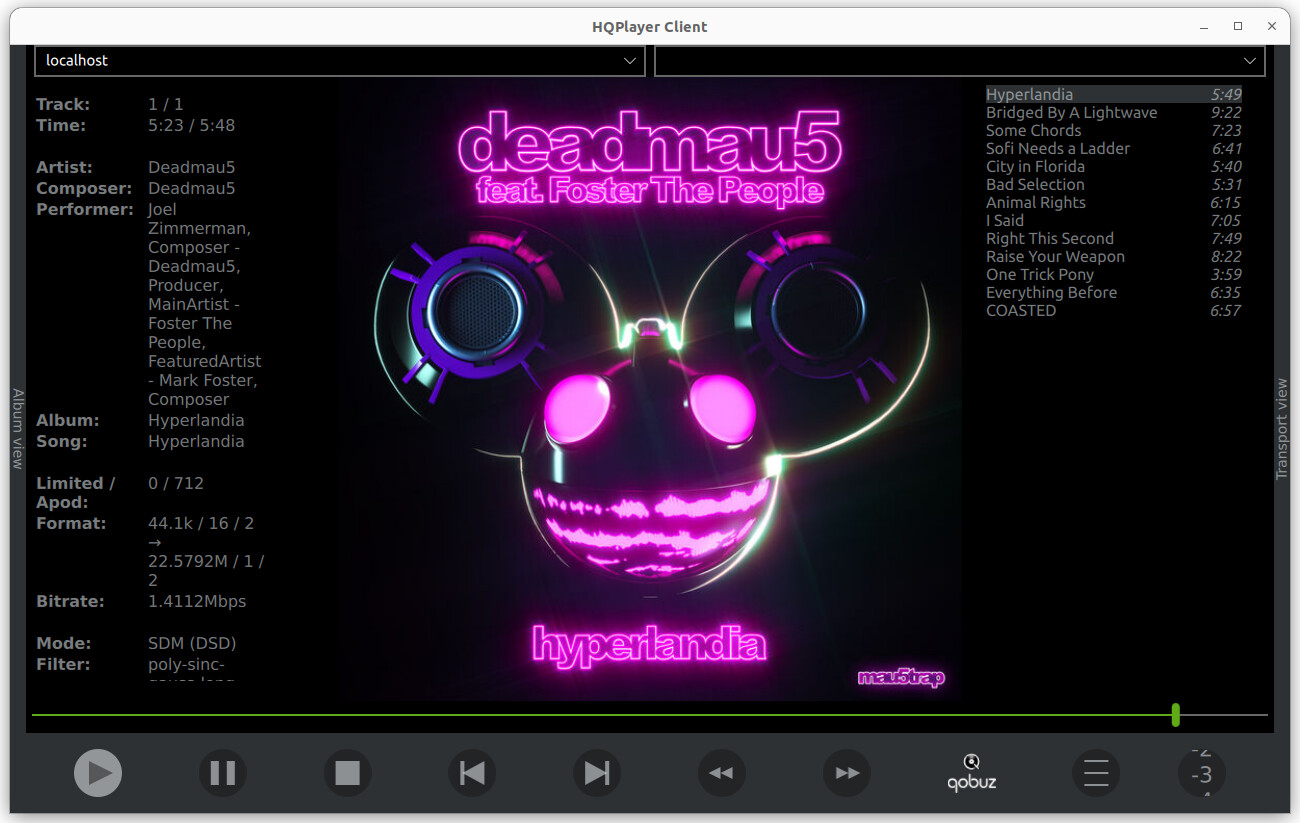1300x823 pixels.
Task: Open the Qobuz streaming service
Action: point(971,773)
